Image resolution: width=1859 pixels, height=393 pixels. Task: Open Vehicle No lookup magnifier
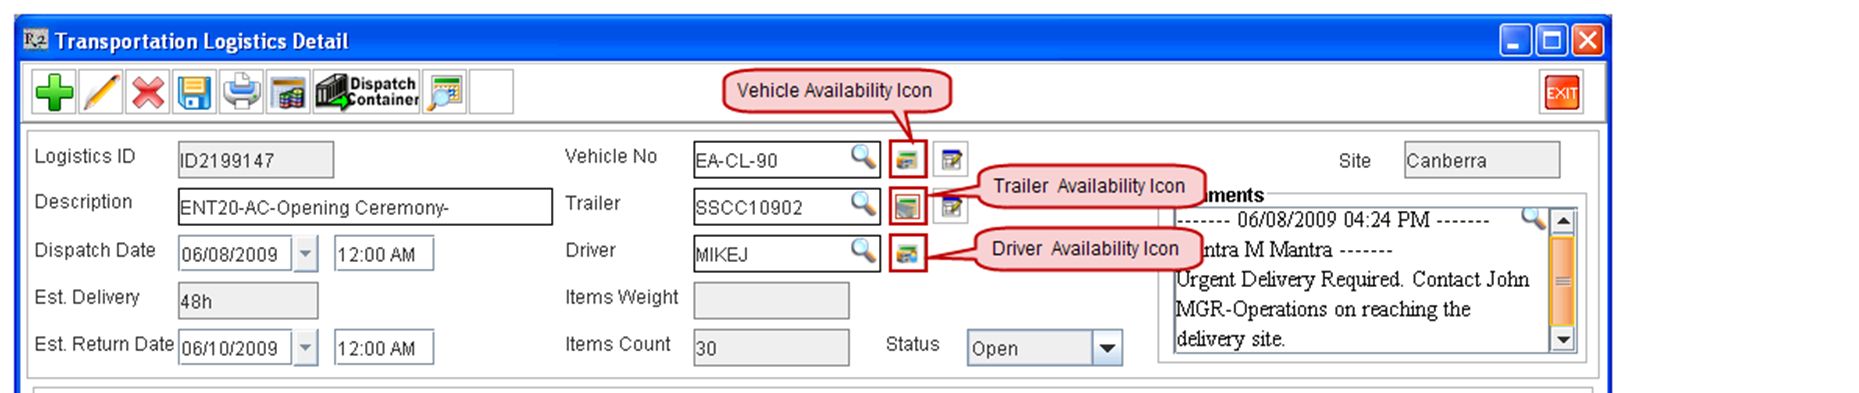click(862, 157)
